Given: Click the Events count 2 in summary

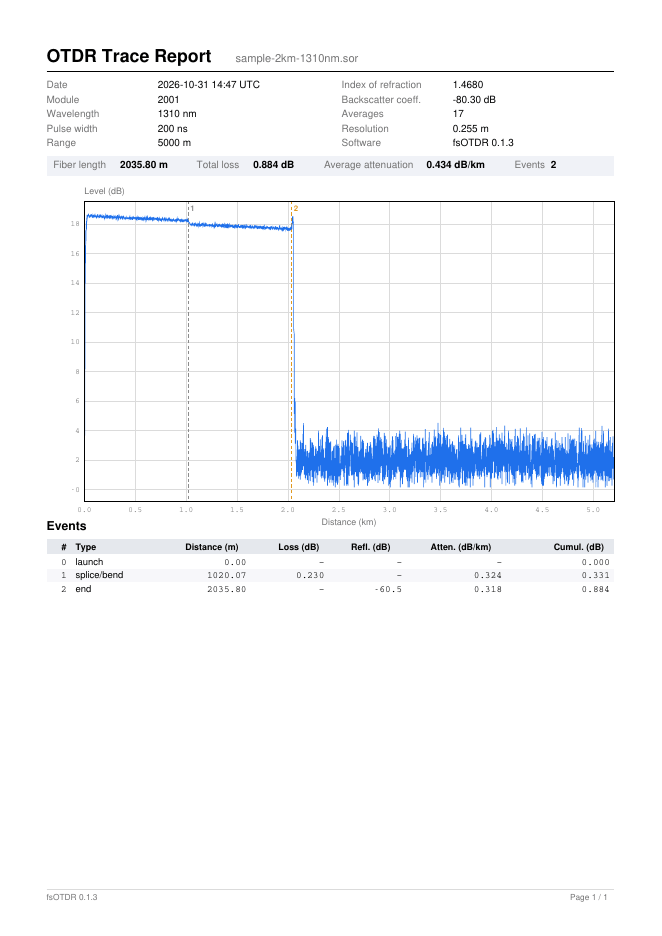Looking at the screenshot, I should (553, 165).
